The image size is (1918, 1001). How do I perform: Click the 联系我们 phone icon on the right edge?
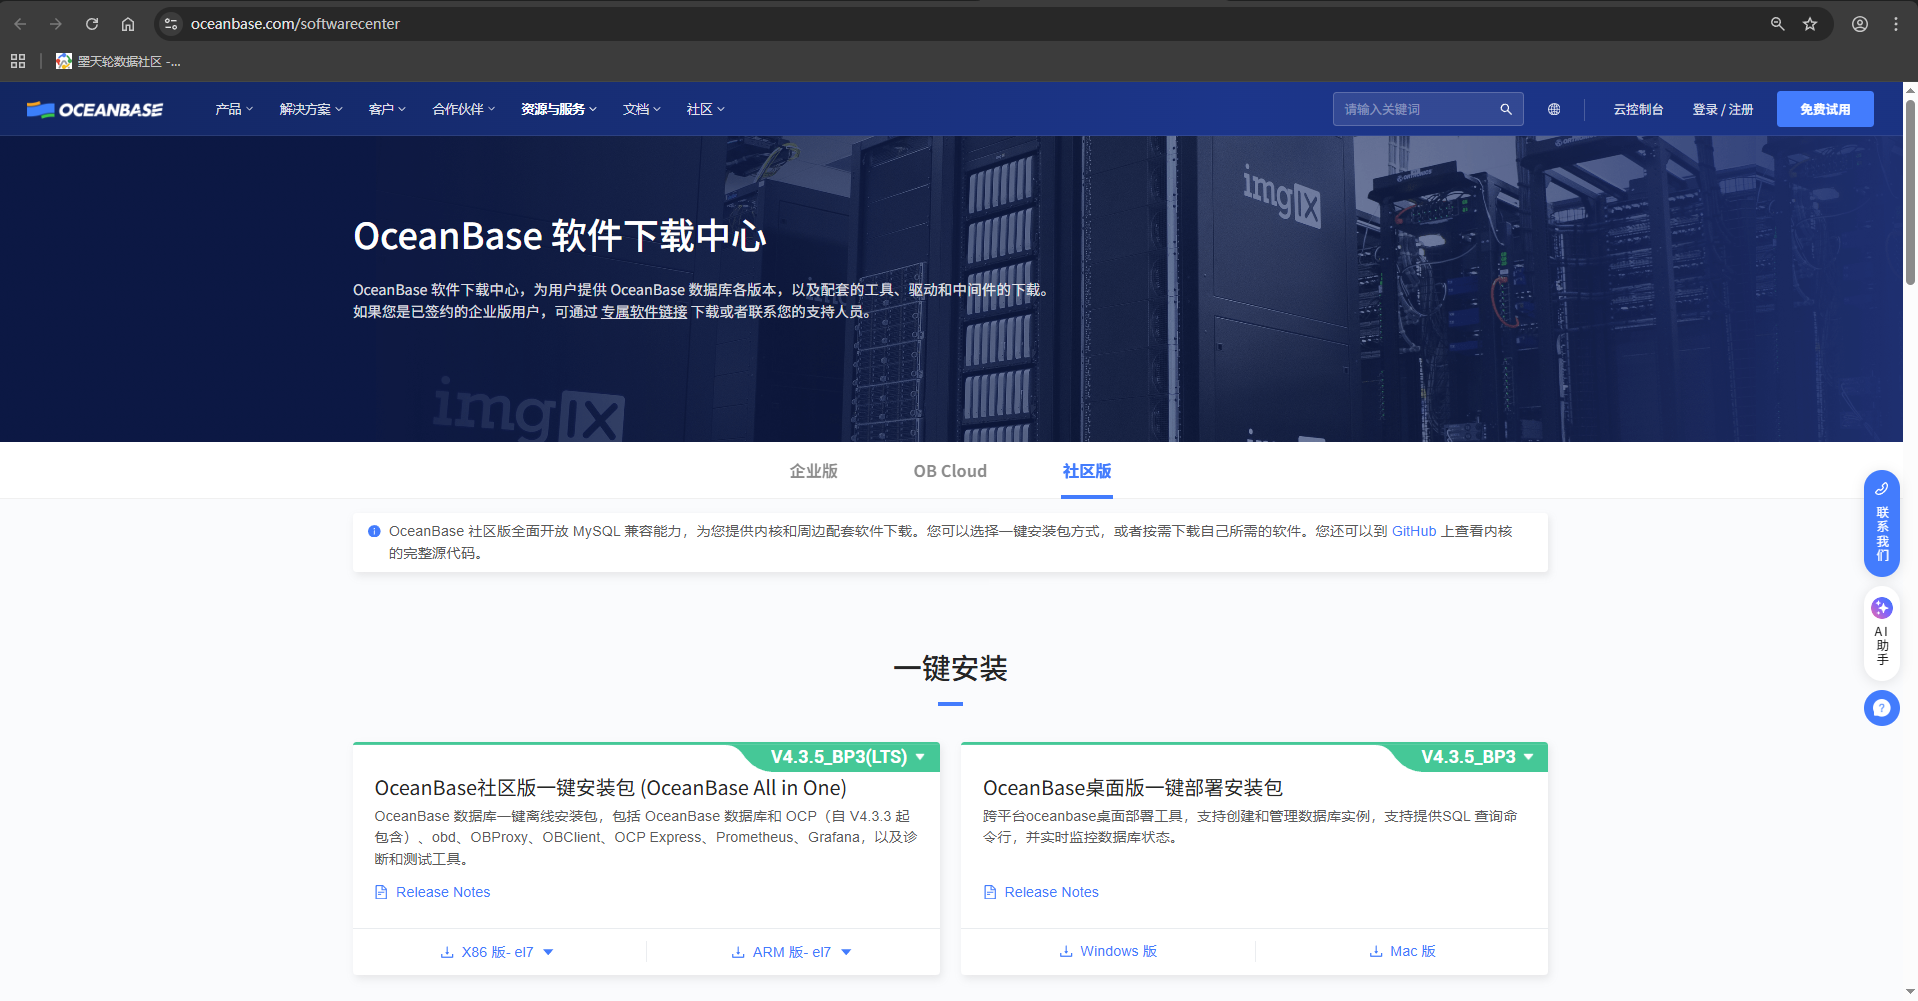1881,489
